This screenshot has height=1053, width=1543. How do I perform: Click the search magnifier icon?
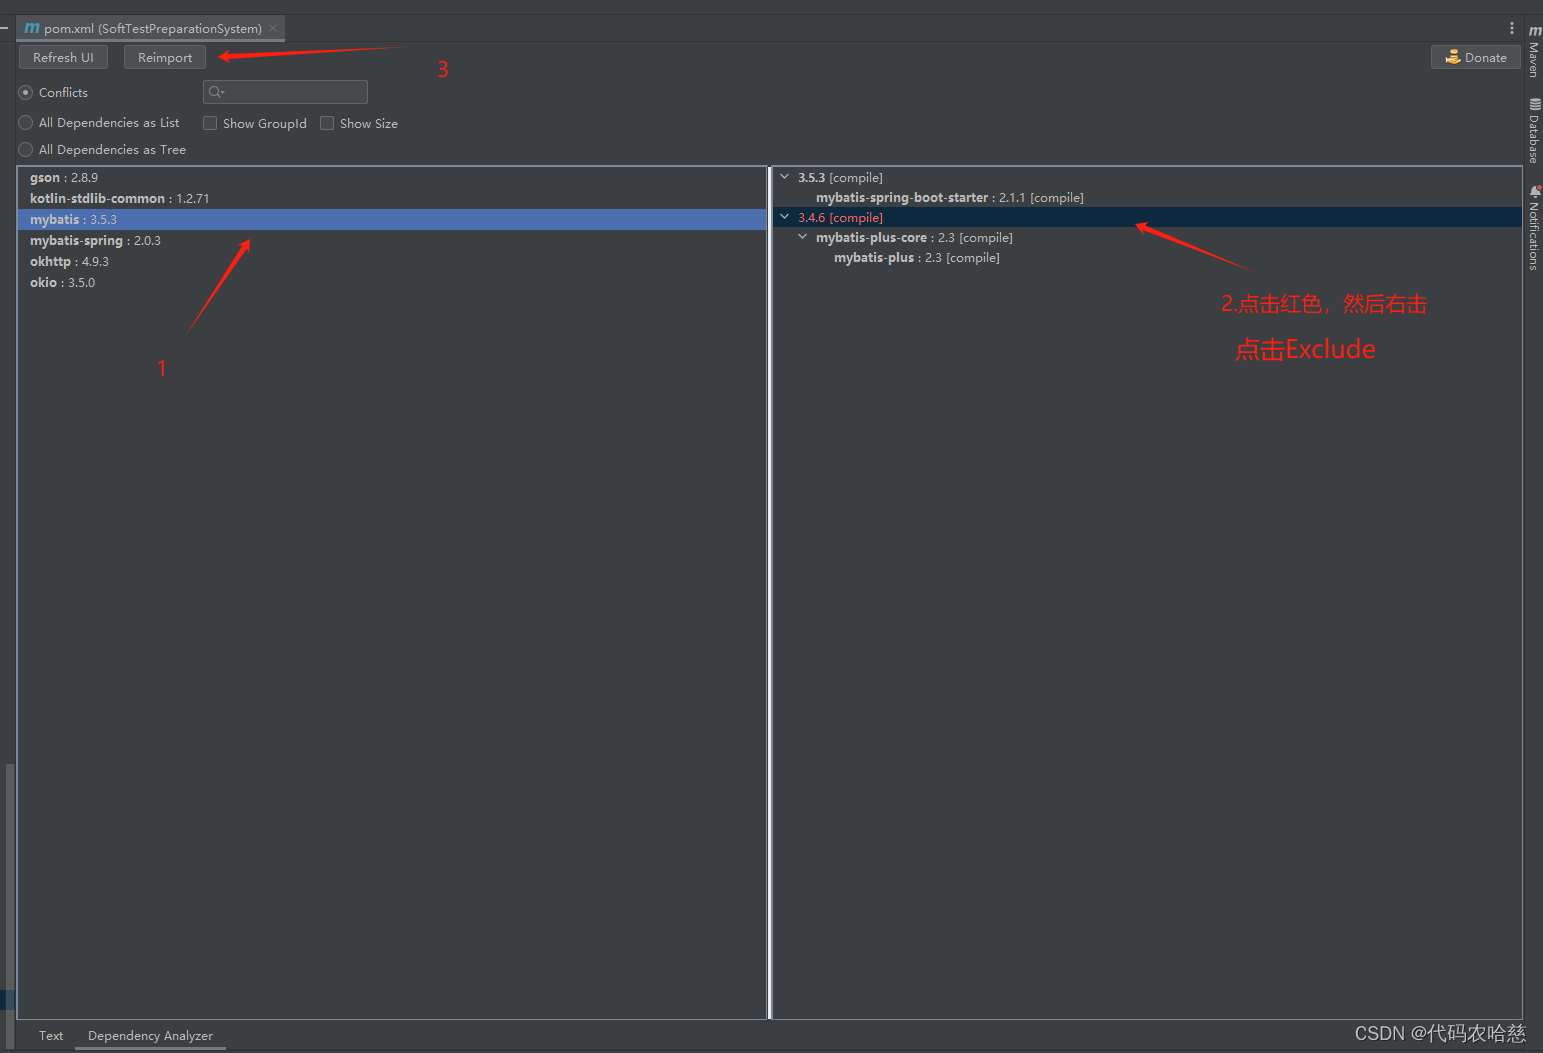[216, 92]
